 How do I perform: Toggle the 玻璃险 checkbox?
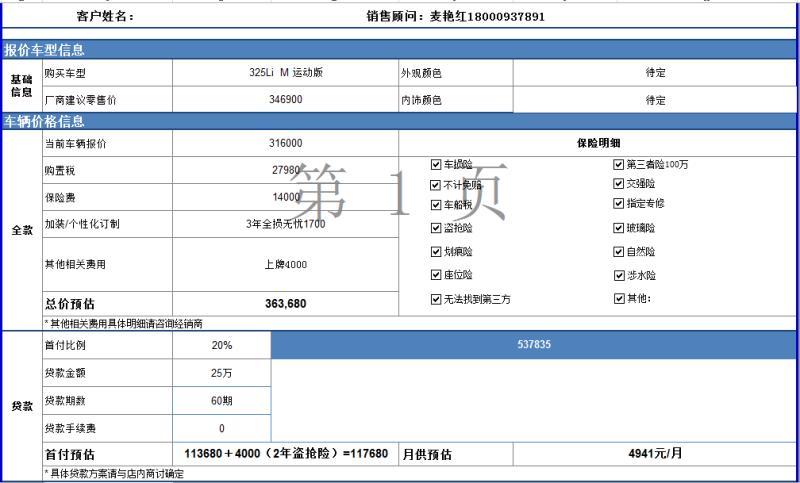619,228
